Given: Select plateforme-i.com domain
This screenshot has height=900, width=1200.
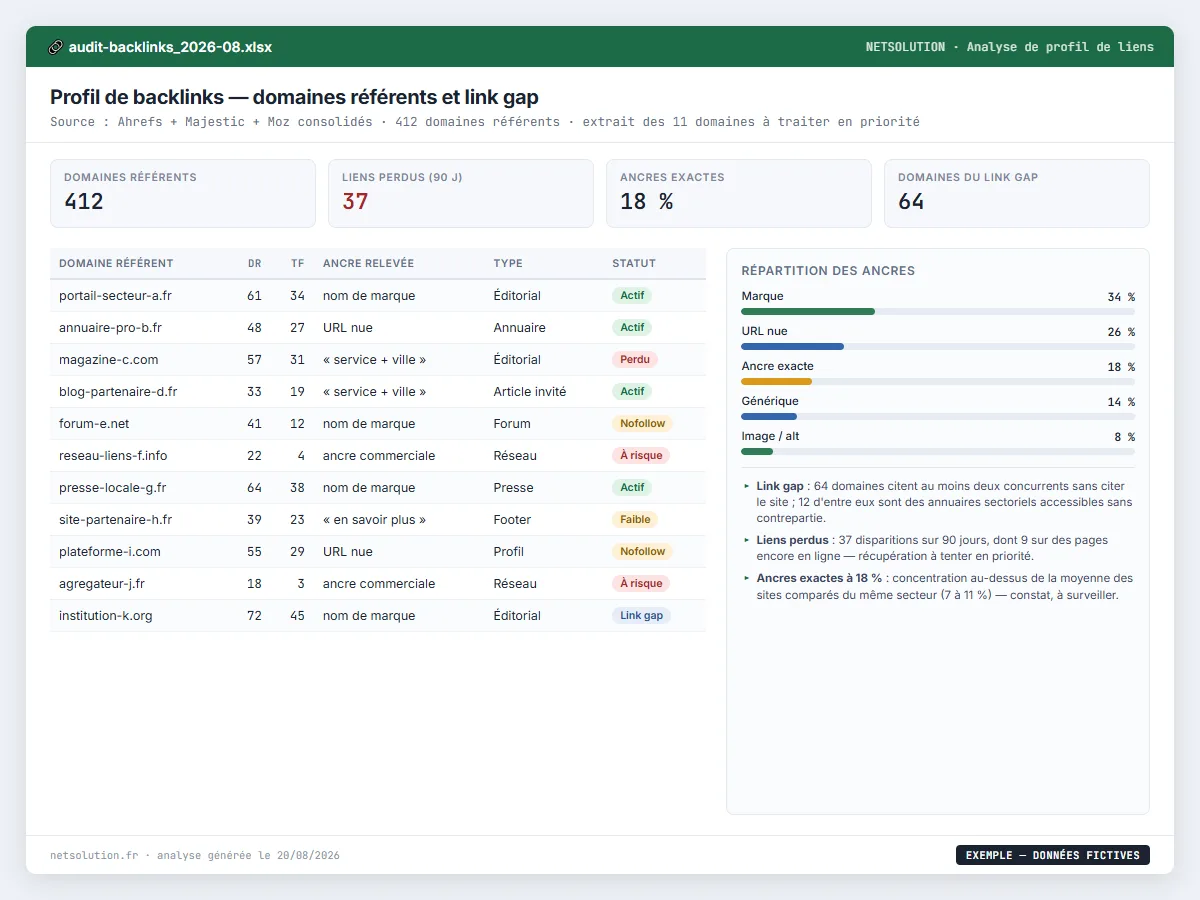Looking at the screenshot, I should coord(110,552).
